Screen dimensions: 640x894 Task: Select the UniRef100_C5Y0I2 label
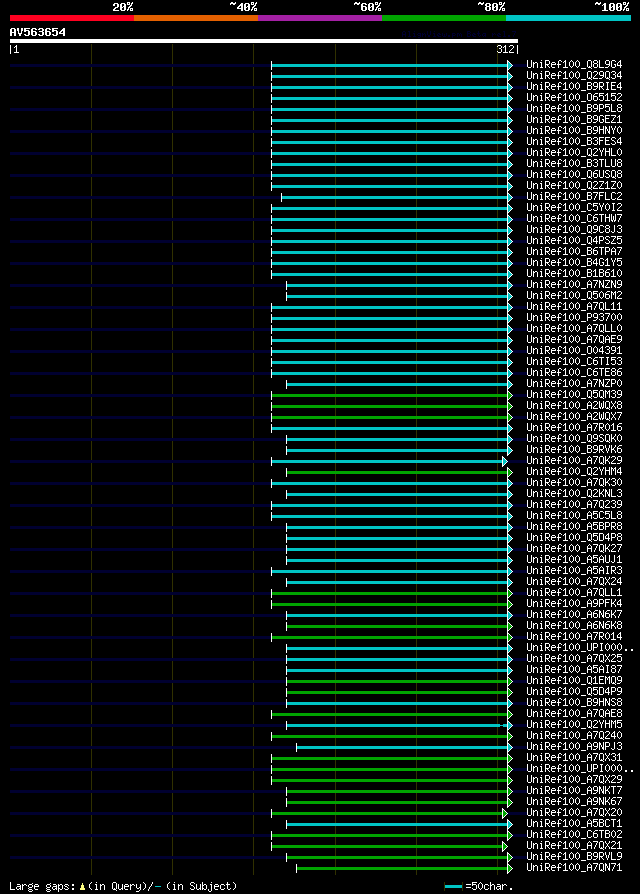(574, 208)
